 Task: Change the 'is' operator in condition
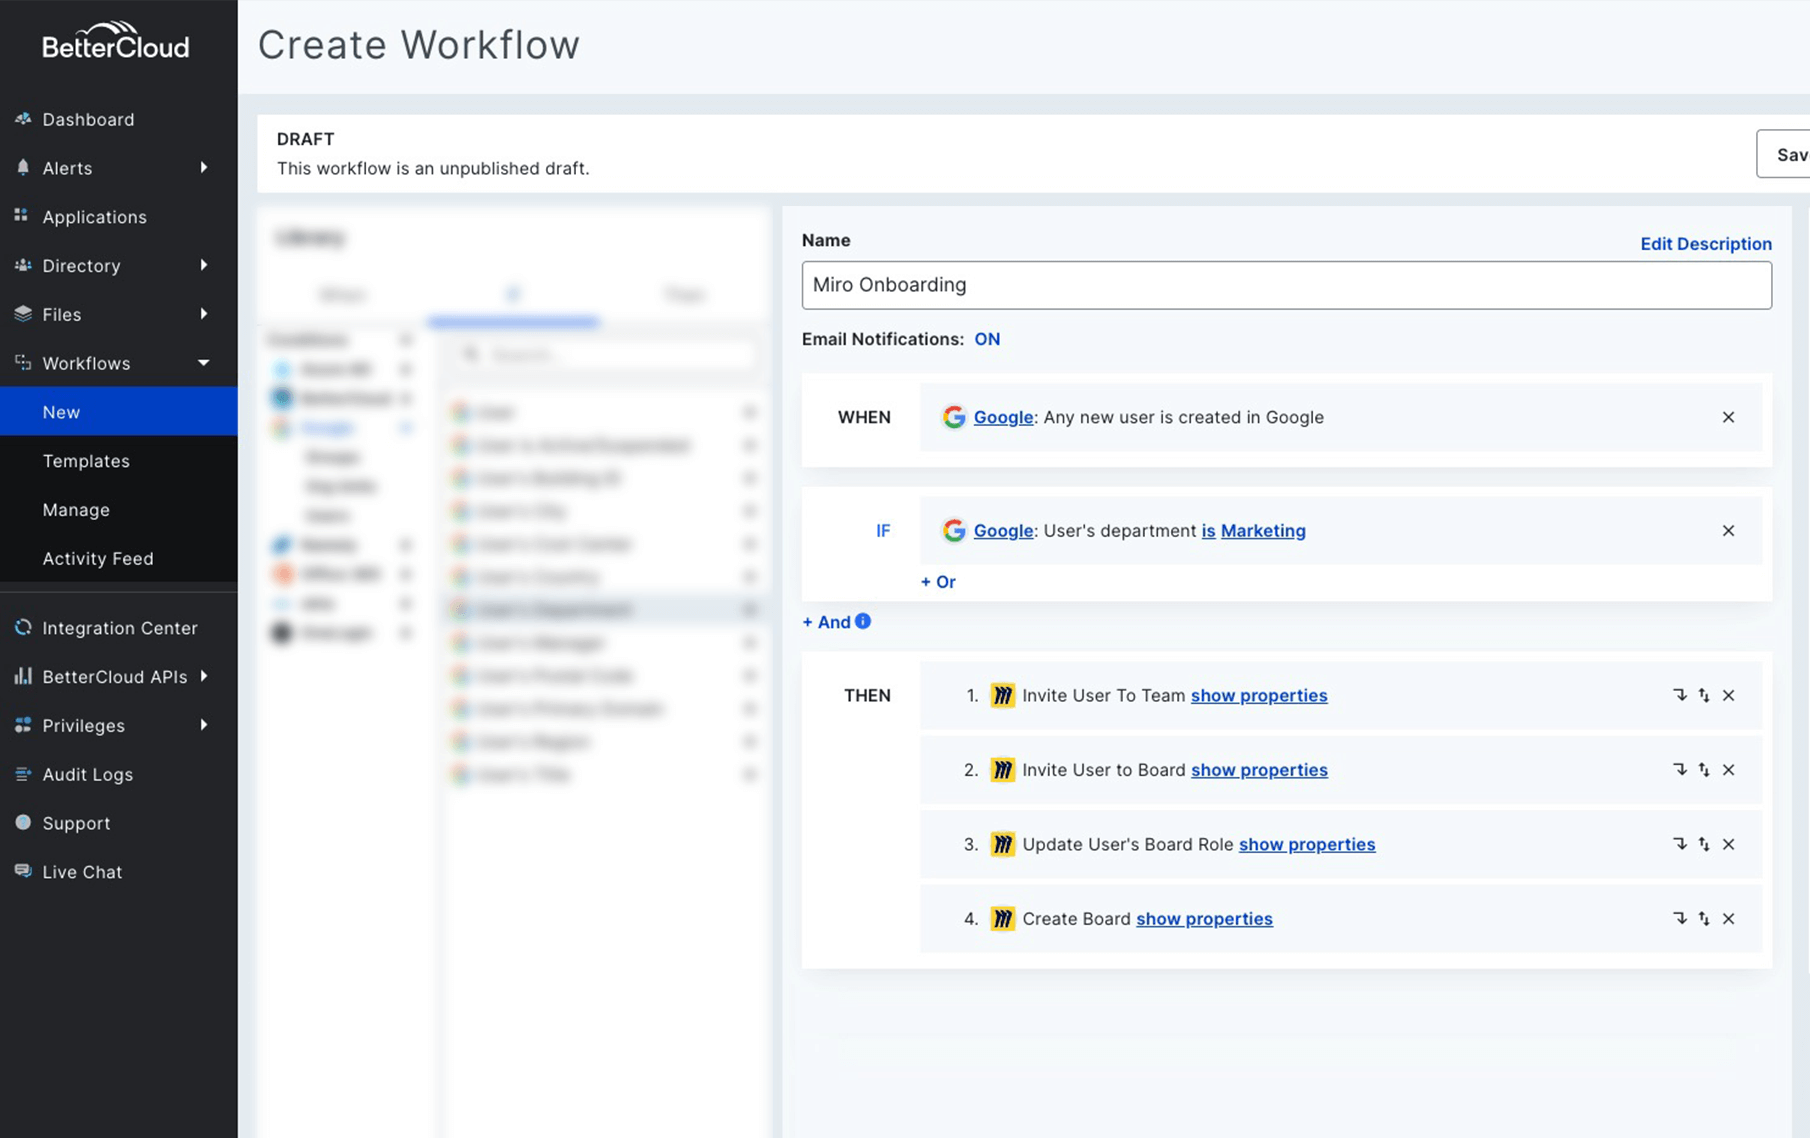tap(1208, 530)
